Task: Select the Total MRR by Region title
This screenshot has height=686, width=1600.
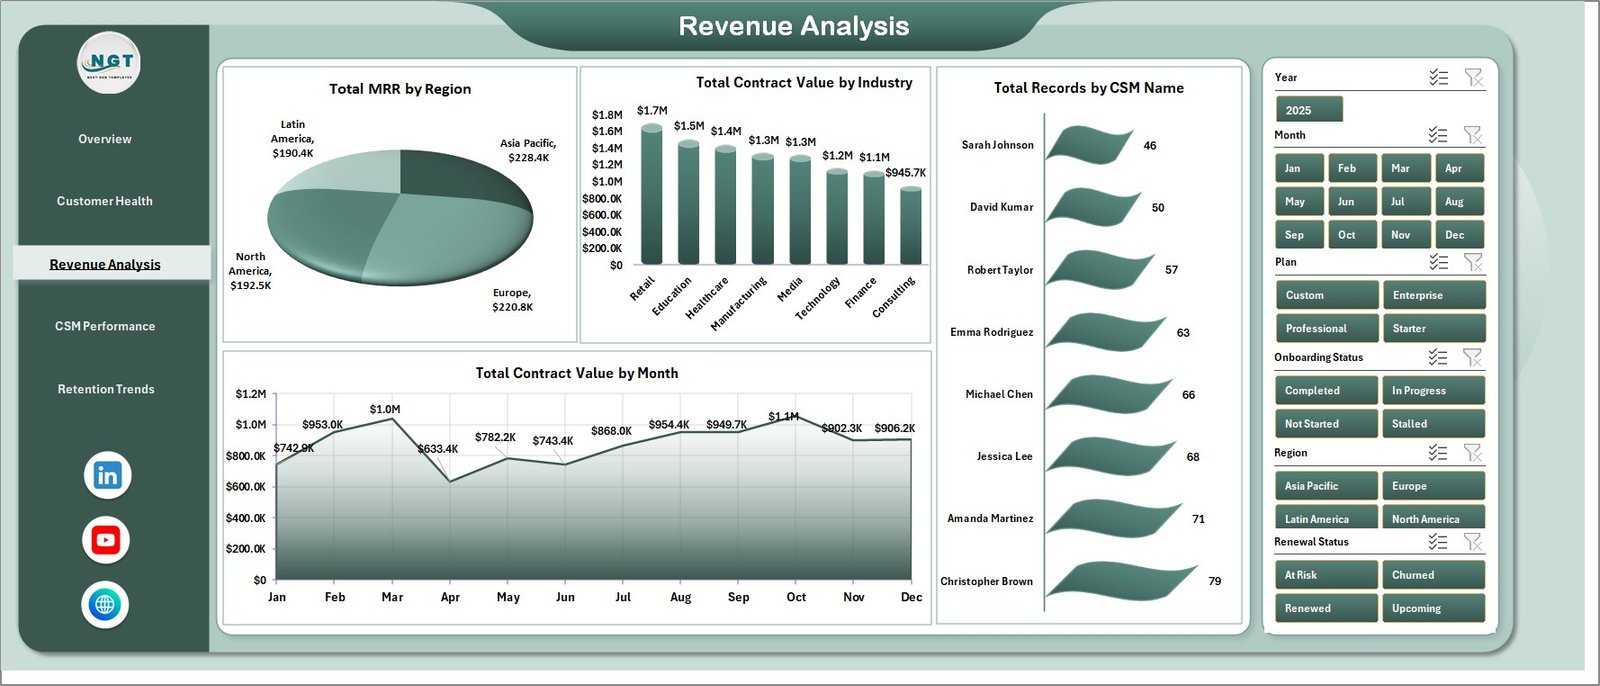Action: click(x=400, y=89)
